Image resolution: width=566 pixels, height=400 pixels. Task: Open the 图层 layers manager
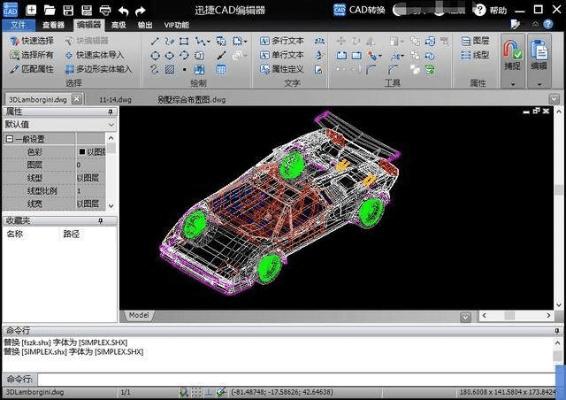(475, 41)
